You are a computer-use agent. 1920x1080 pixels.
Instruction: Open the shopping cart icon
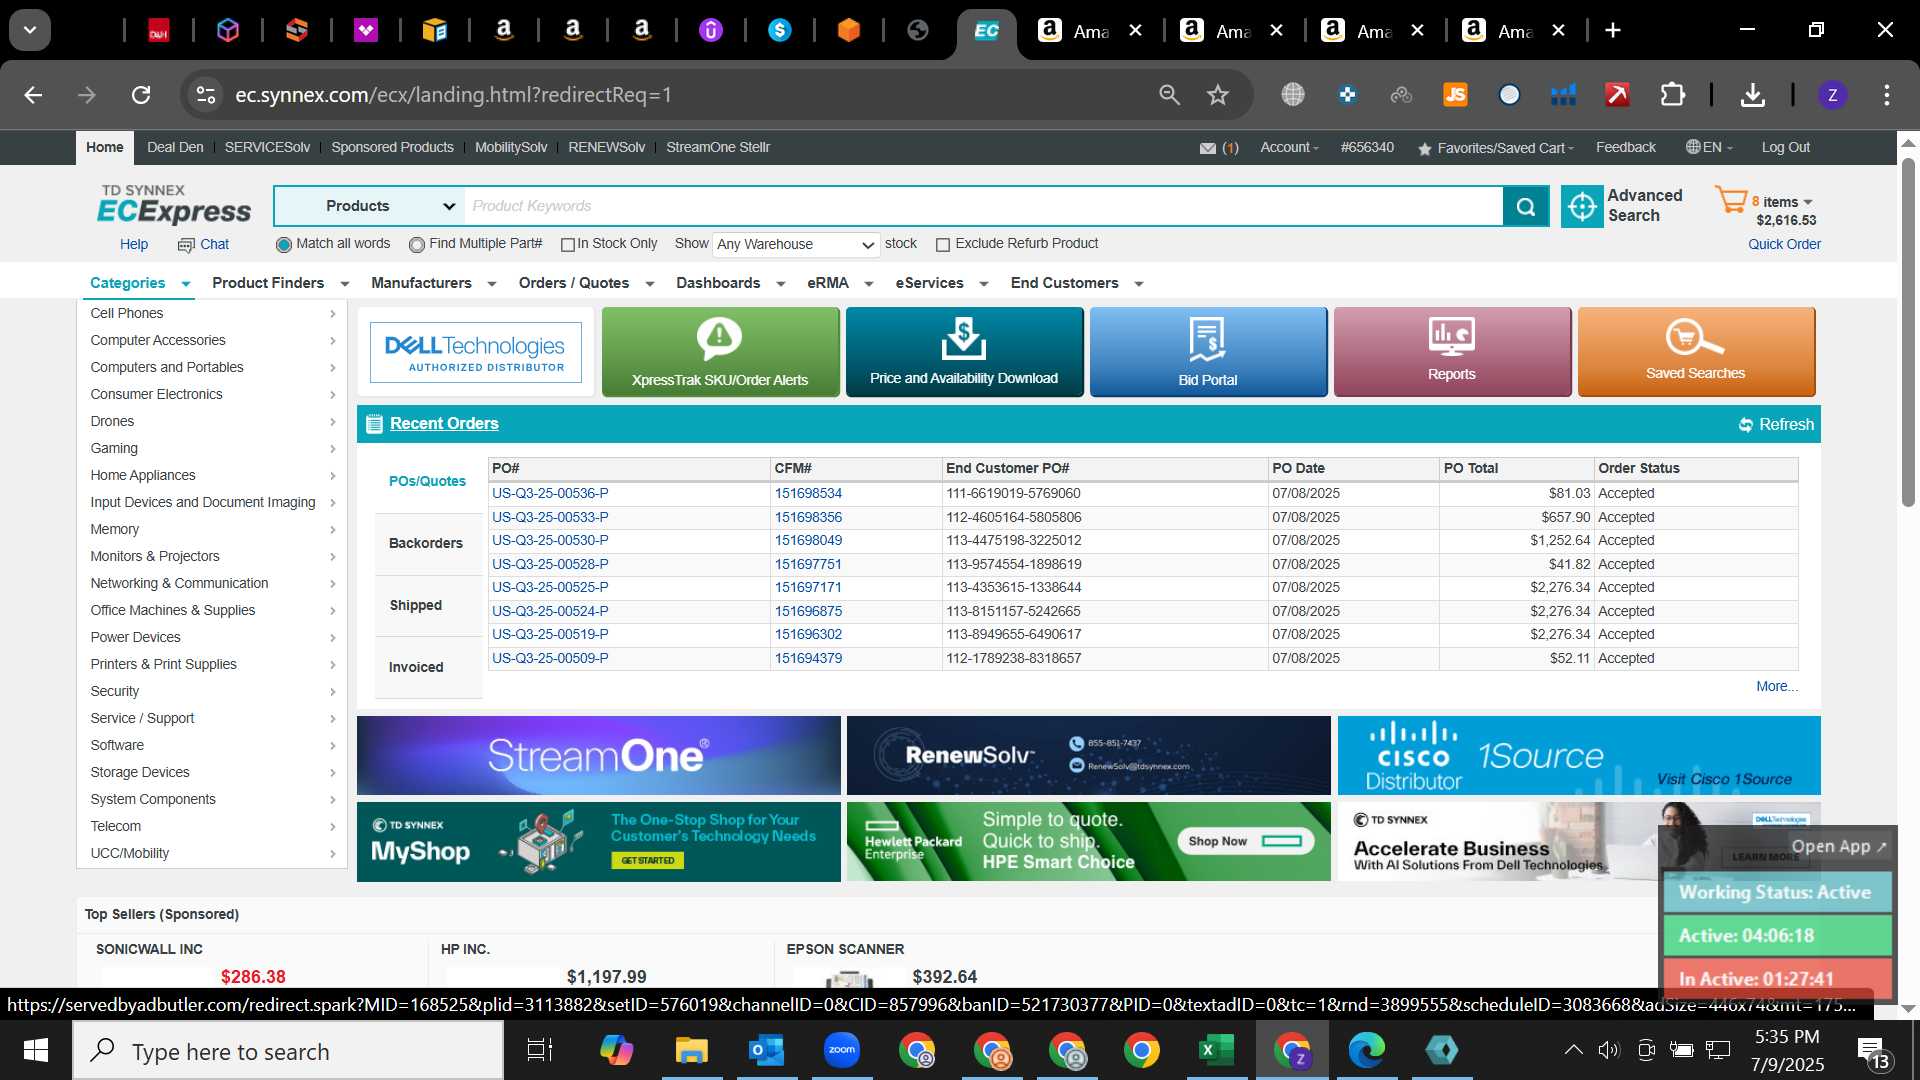pos(1731,199)
